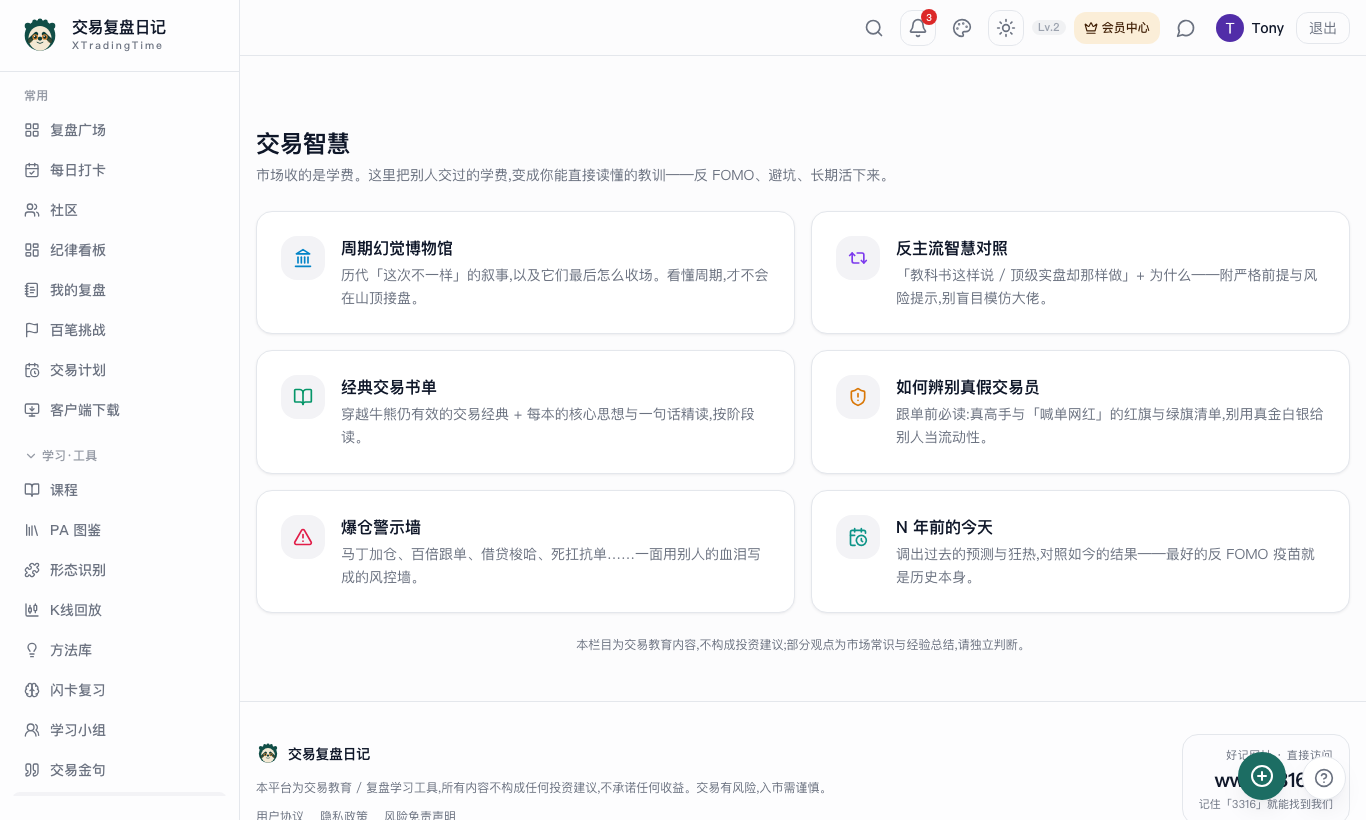1366x820 pixels.
Task: Click the 方法库 lightbulb icon
Action: point(32,650)
